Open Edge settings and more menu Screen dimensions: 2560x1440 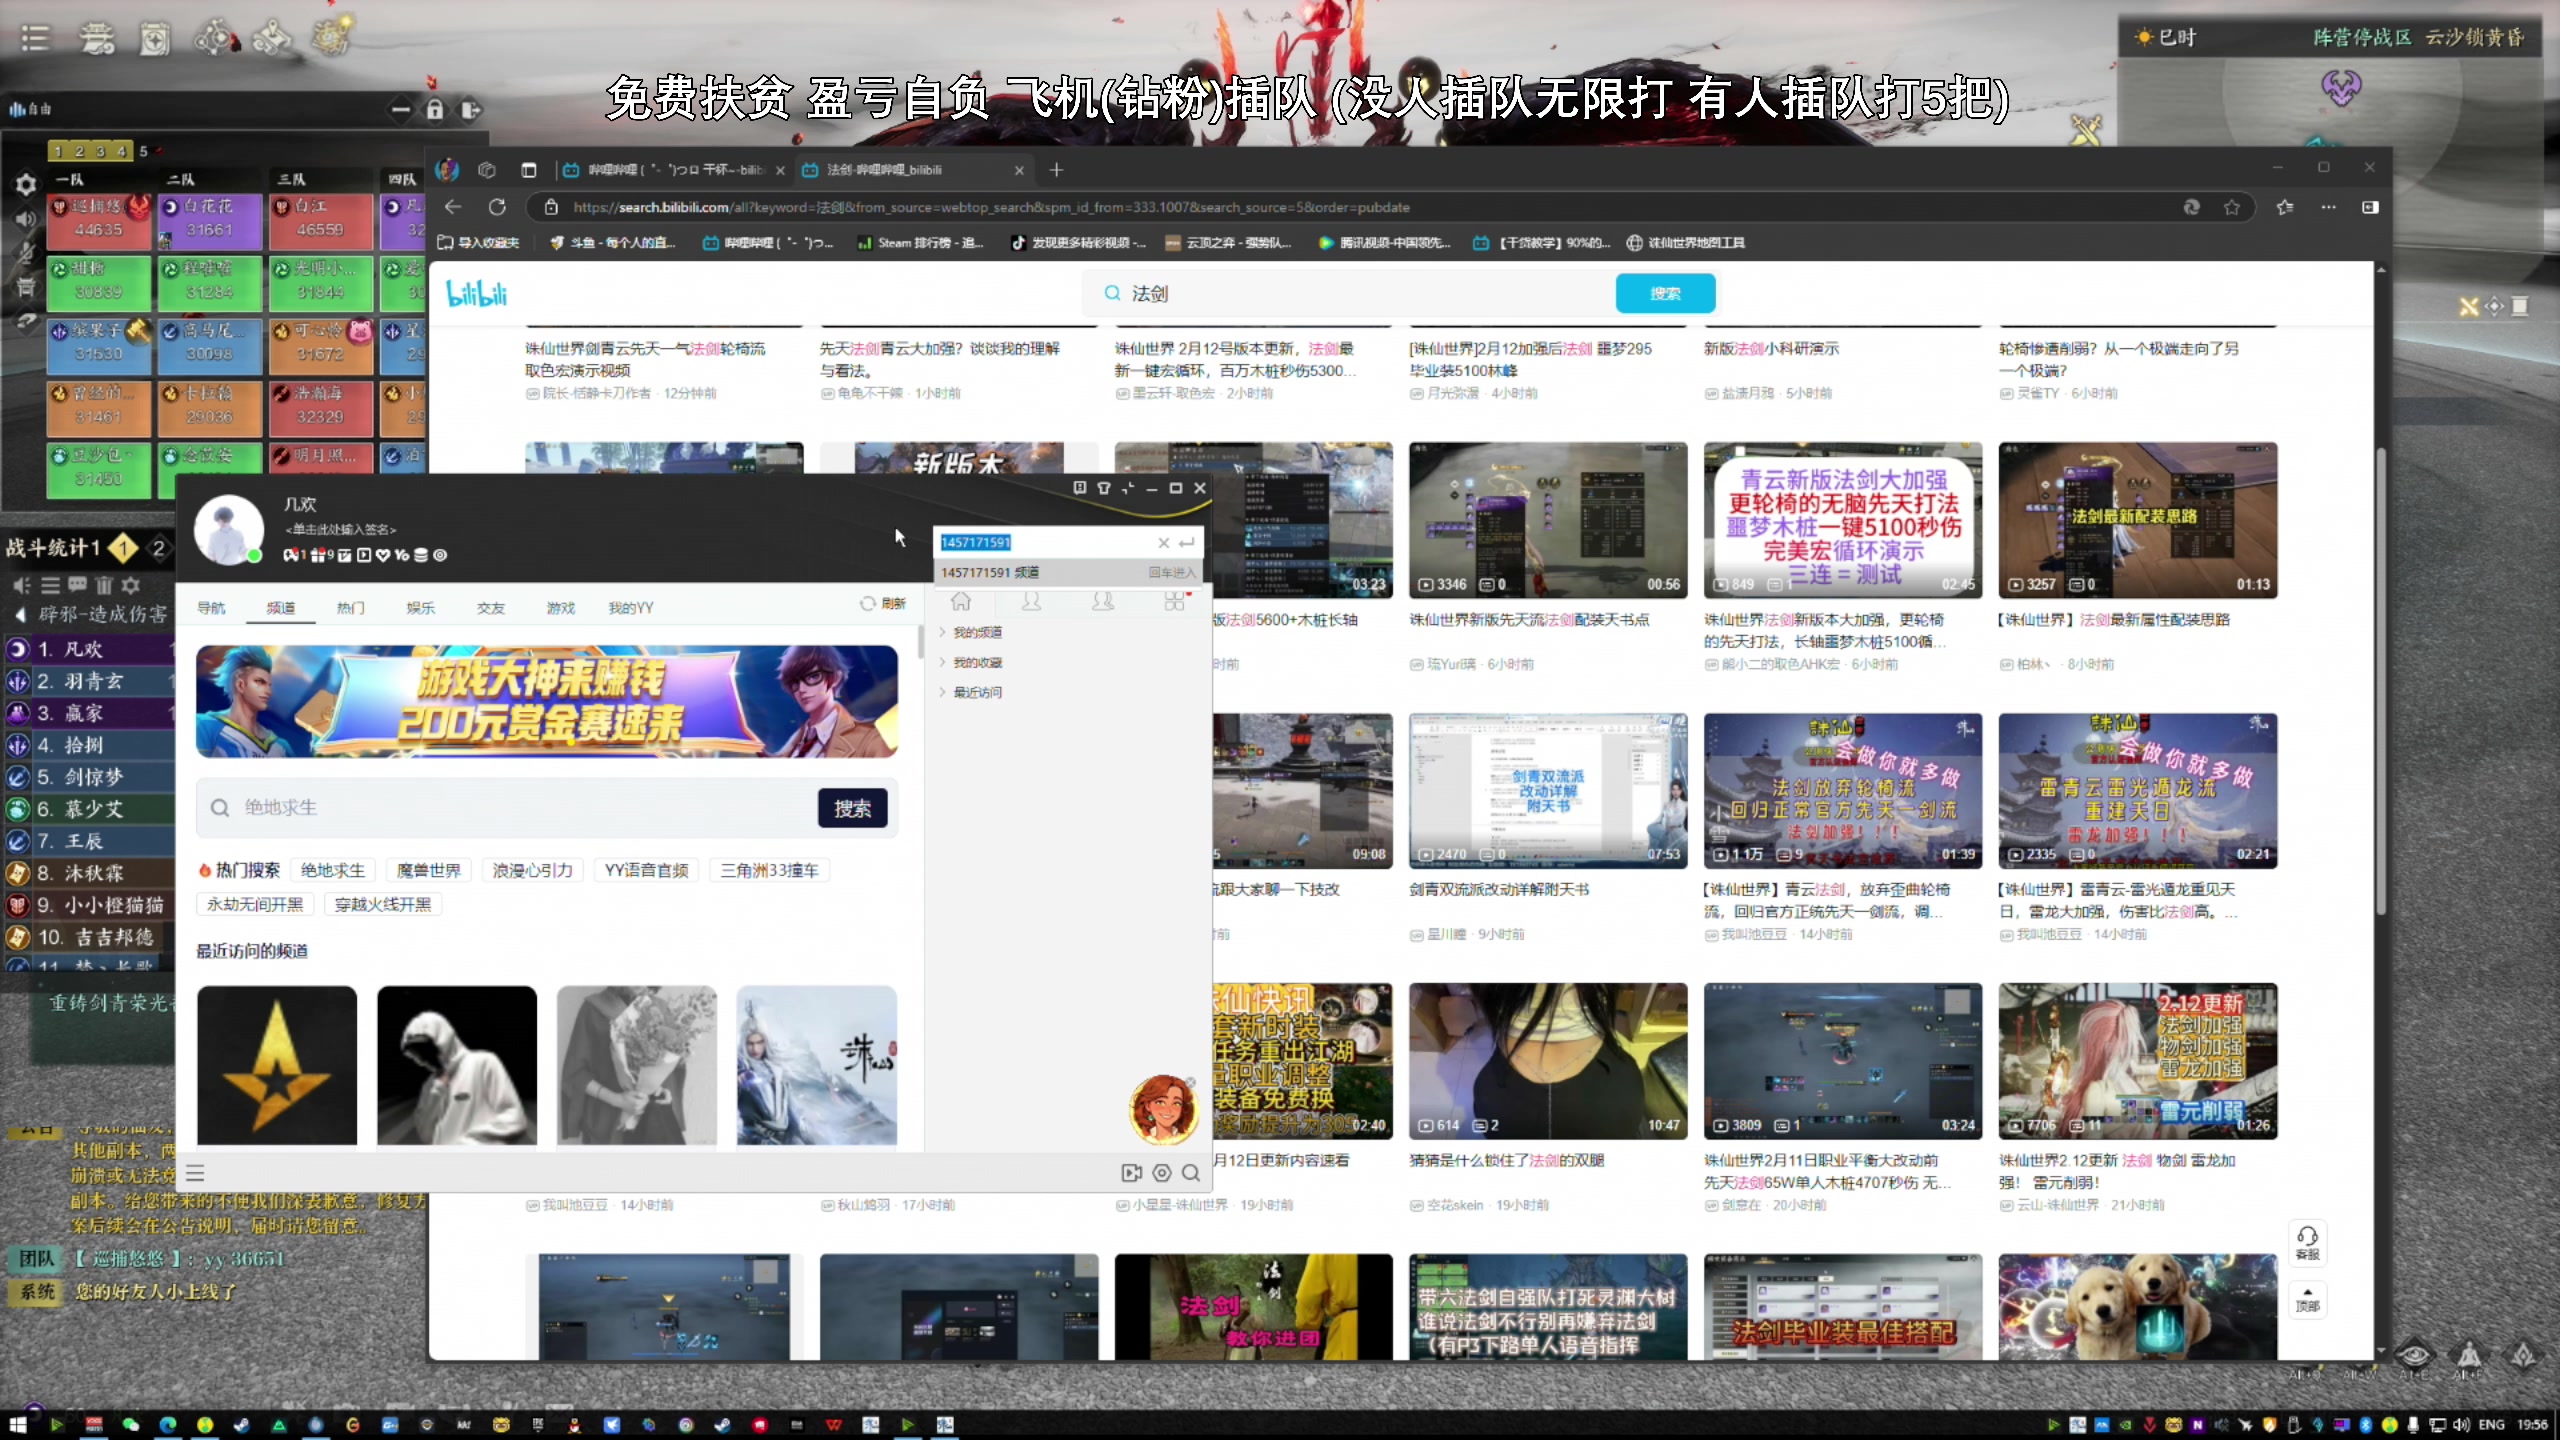[2328, 207]
